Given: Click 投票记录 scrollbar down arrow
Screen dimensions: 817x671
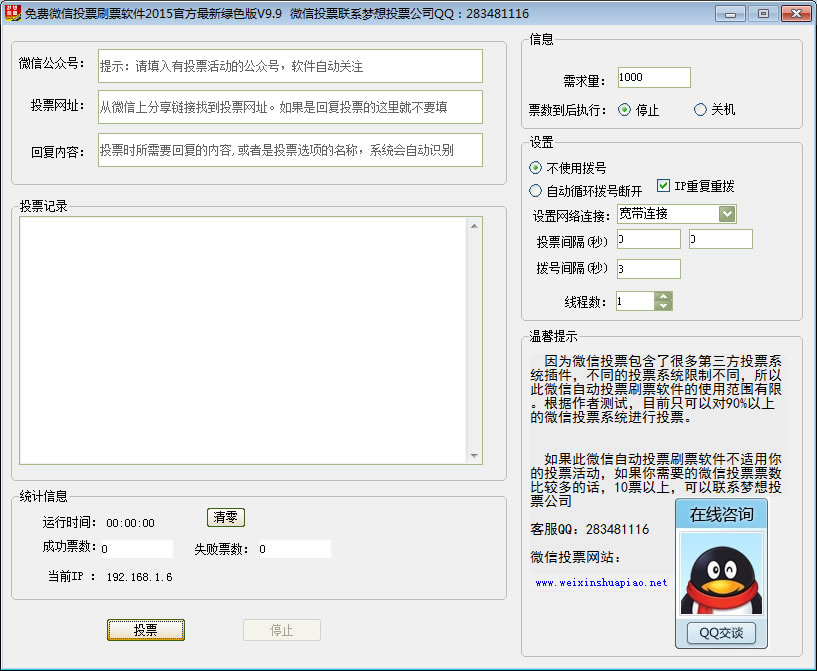Looking at the screenshot, I should pos(474,455).
